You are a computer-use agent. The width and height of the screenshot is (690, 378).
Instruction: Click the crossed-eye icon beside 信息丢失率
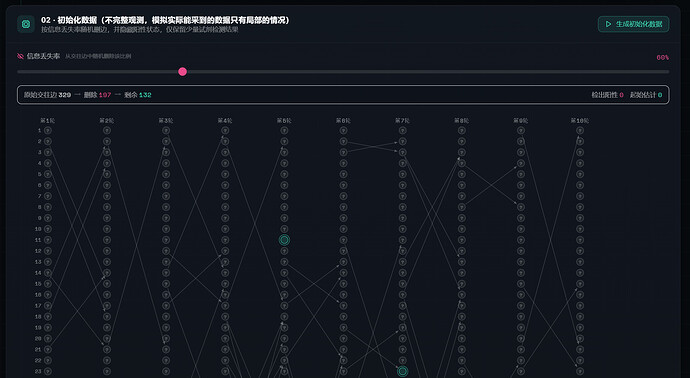[x=20, y=56]
